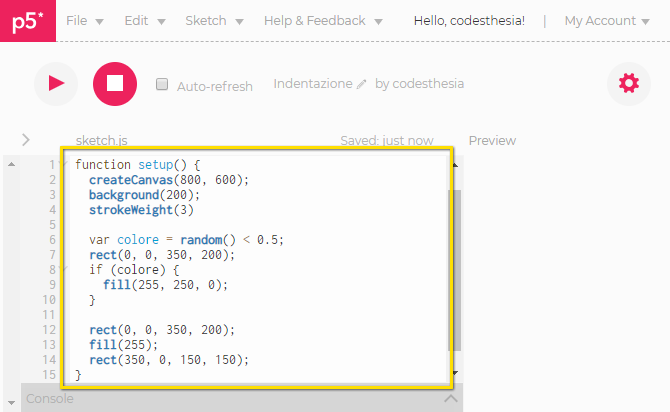
Task: Fold the if block at line 8
Action: pos(65,269)
